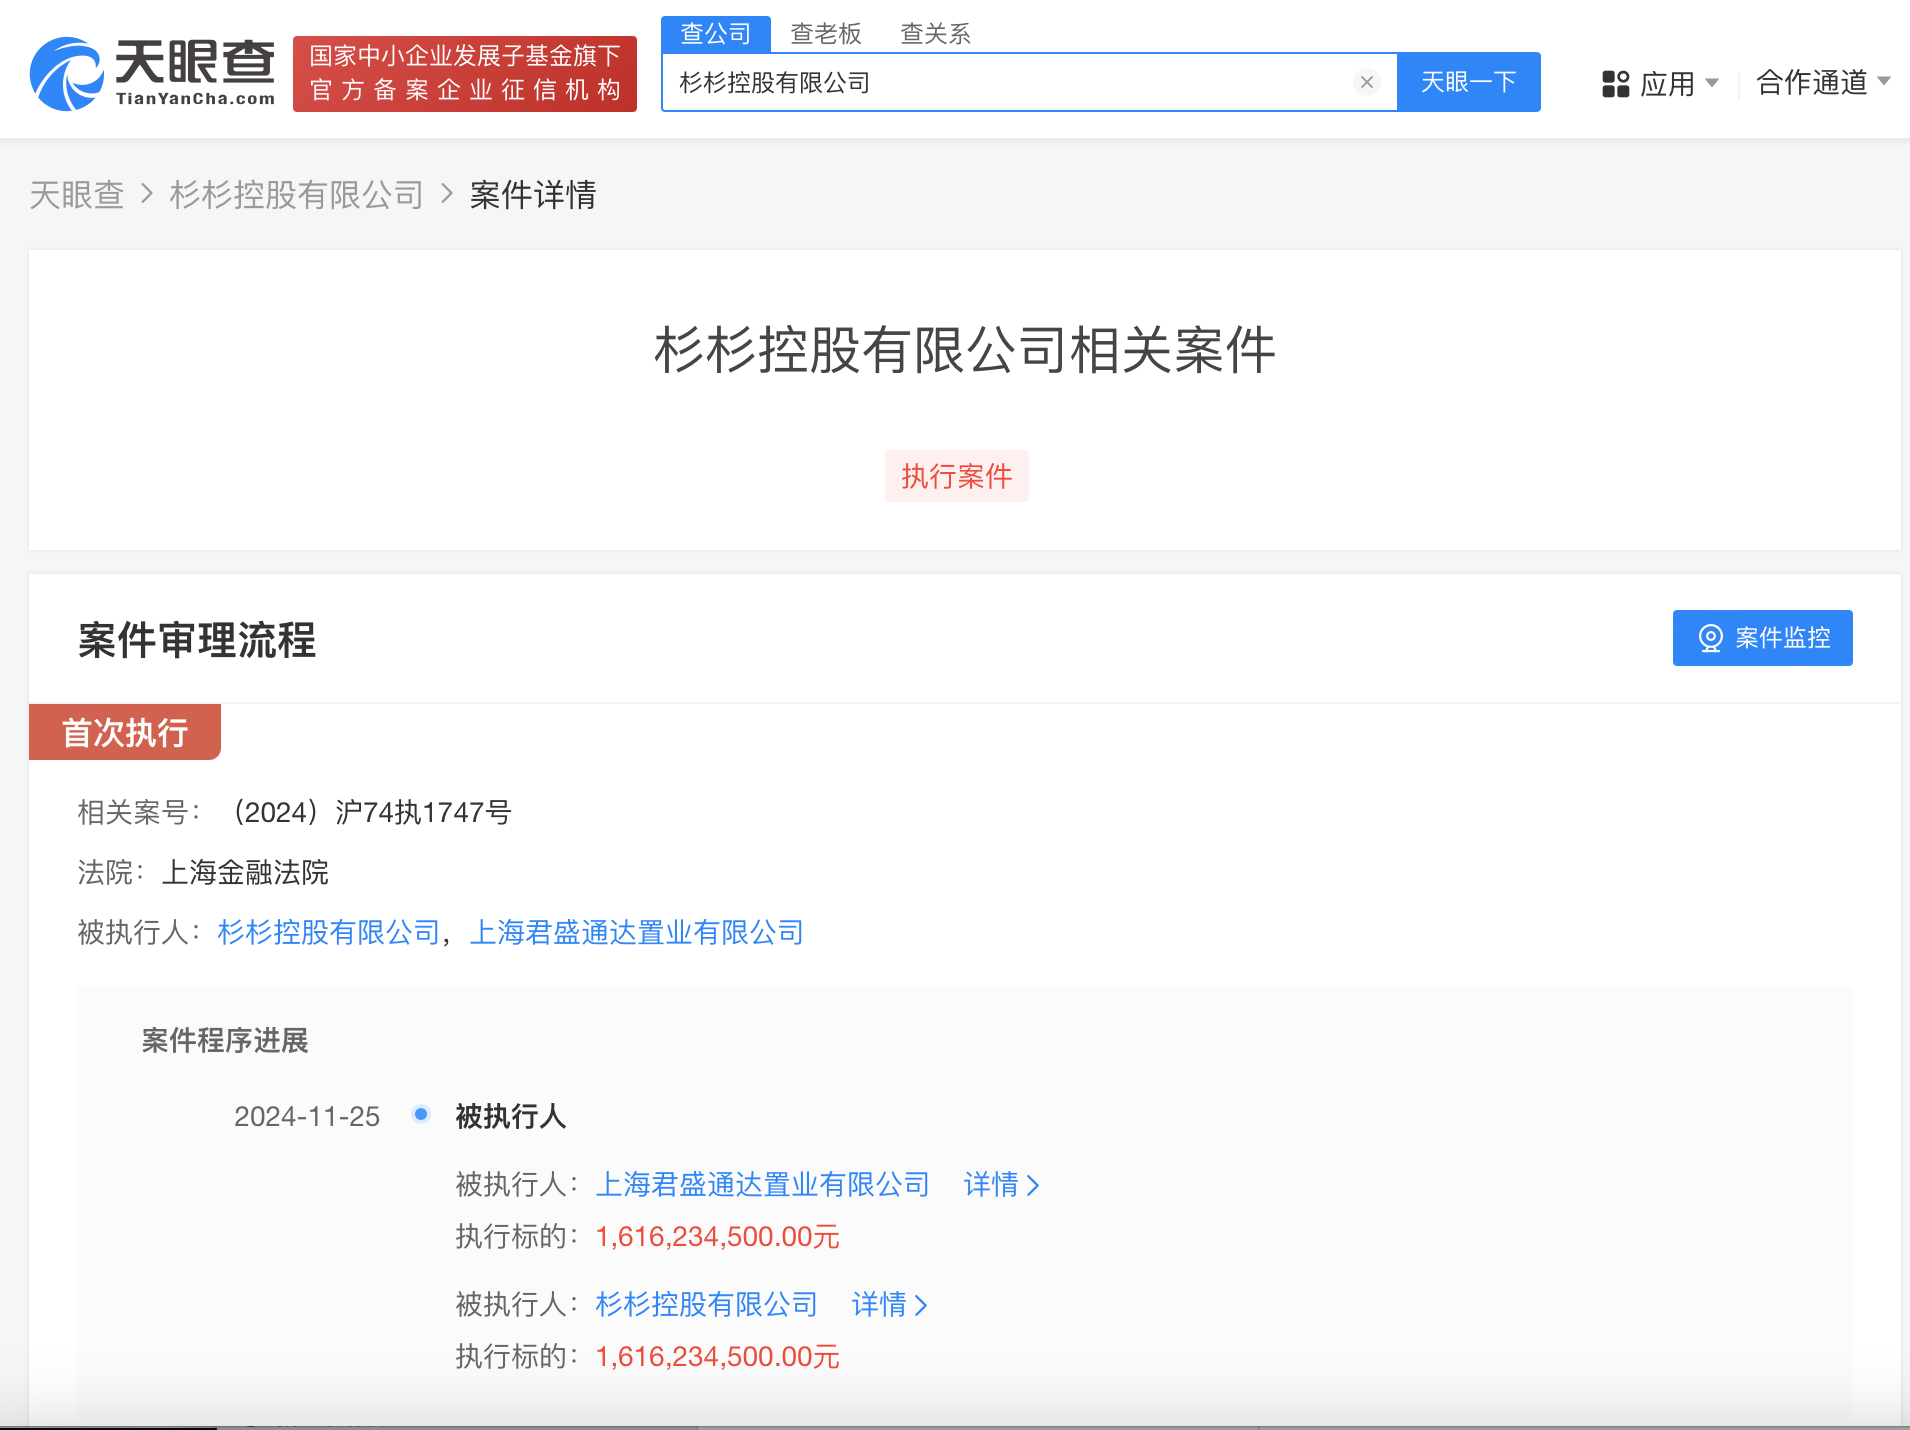Click the 2024-11-25 timeline dot marker
Viewport: 1910px width, 1430px height.
(x=421, y=1114)
